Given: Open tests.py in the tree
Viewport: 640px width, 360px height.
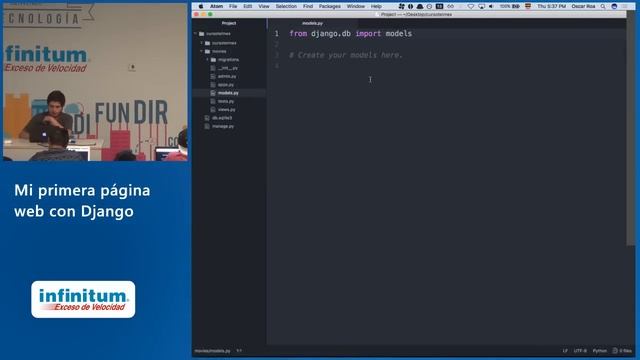Looking at the screenshot, I should [226, 101].
